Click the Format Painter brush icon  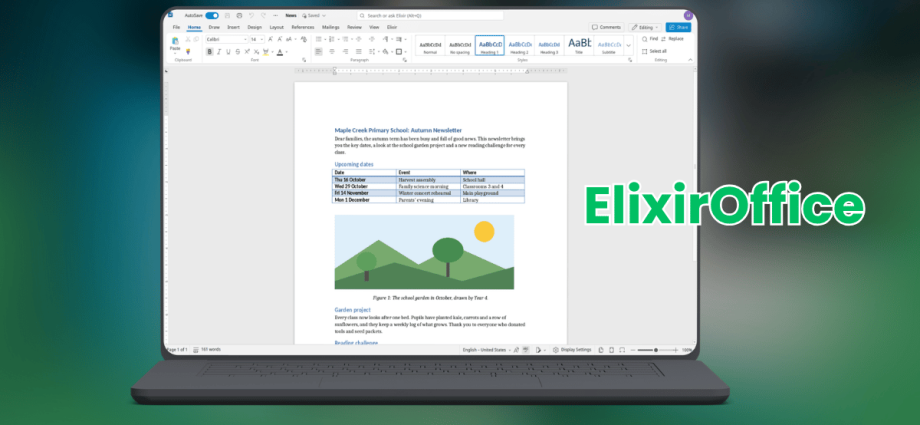[188, 52]
